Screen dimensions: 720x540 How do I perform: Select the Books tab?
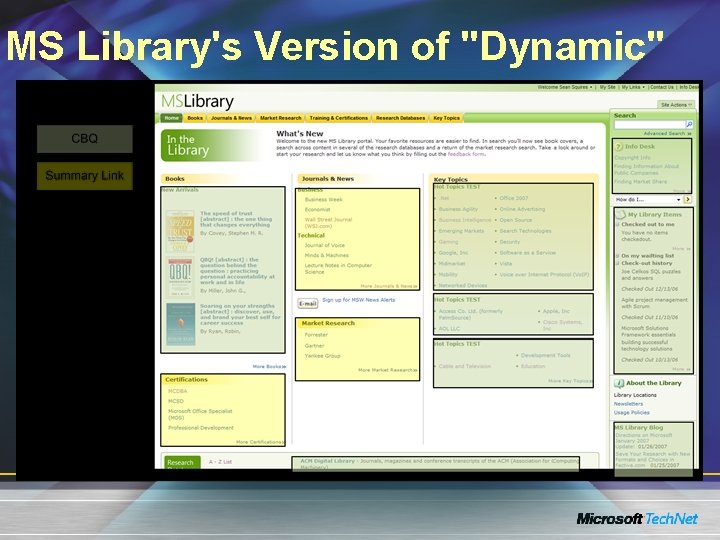[x=195, y=118]
